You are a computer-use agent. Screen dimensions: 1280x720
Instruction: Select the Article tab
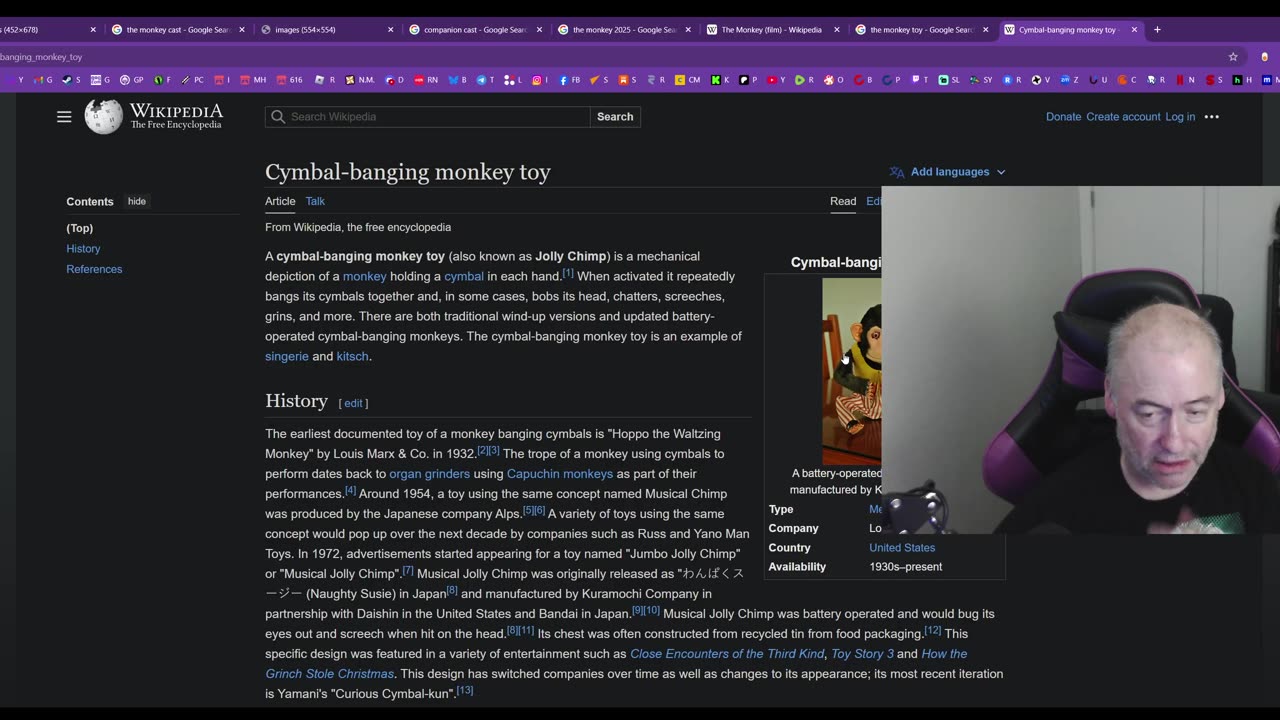pos(280,201)
